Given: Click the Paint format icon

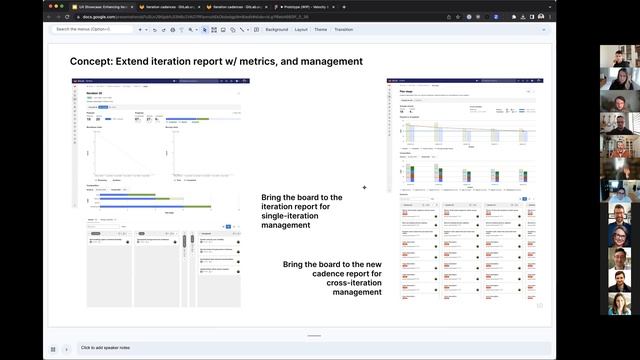Looking at the screenshot, I should coord(182,30).
